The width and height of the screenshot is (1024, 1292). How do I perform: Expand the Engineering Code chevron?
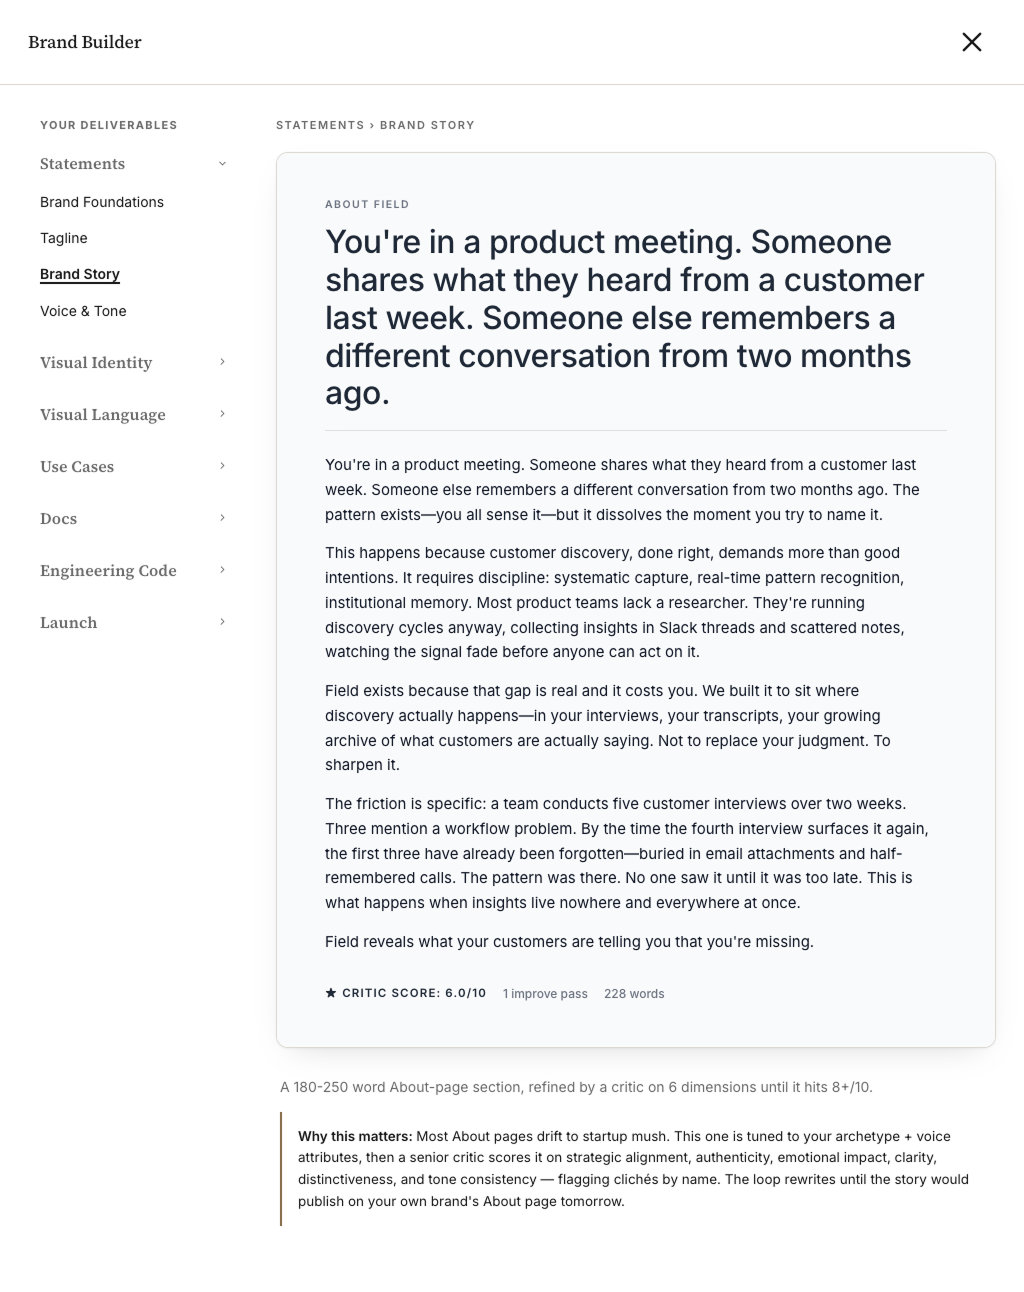[x=222, y=570]
